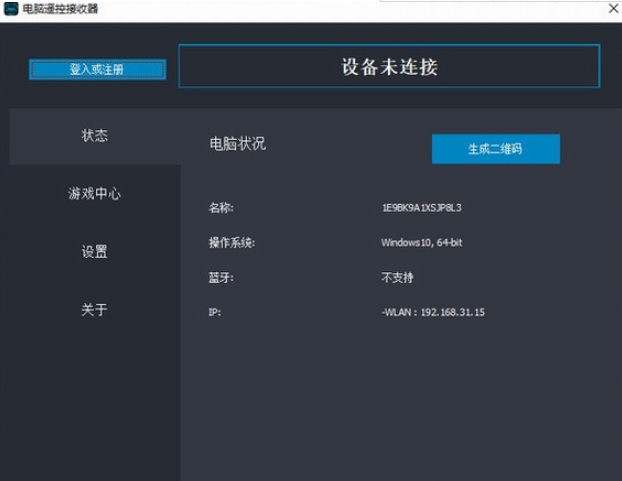
Task: Click the 蓝牙: label
Action: tap(221, 277)
